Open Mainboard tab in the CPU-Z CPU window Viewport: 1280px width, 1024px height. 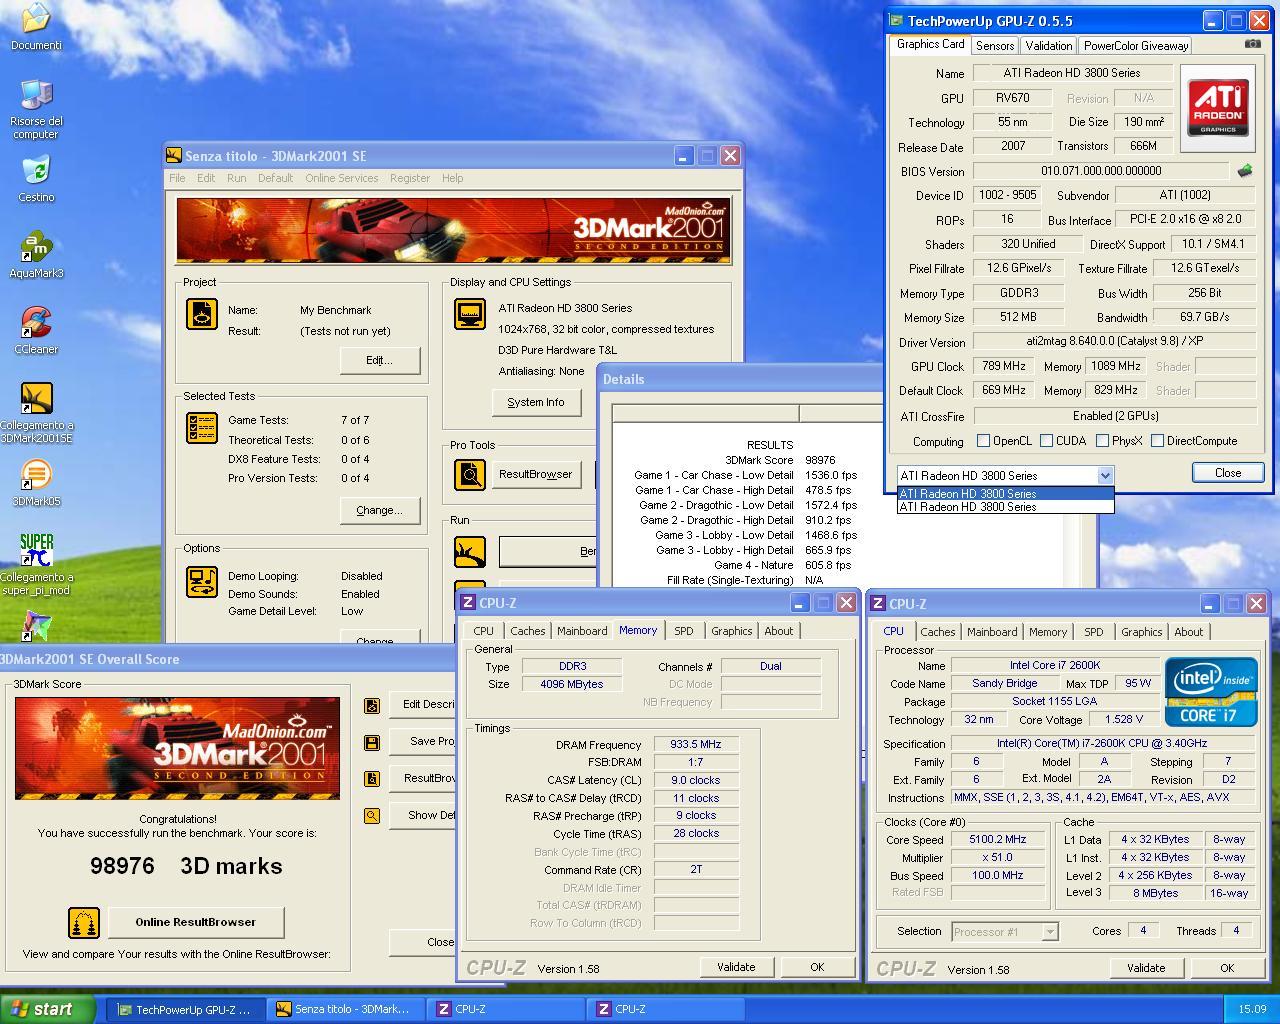[x=992, y=632]
